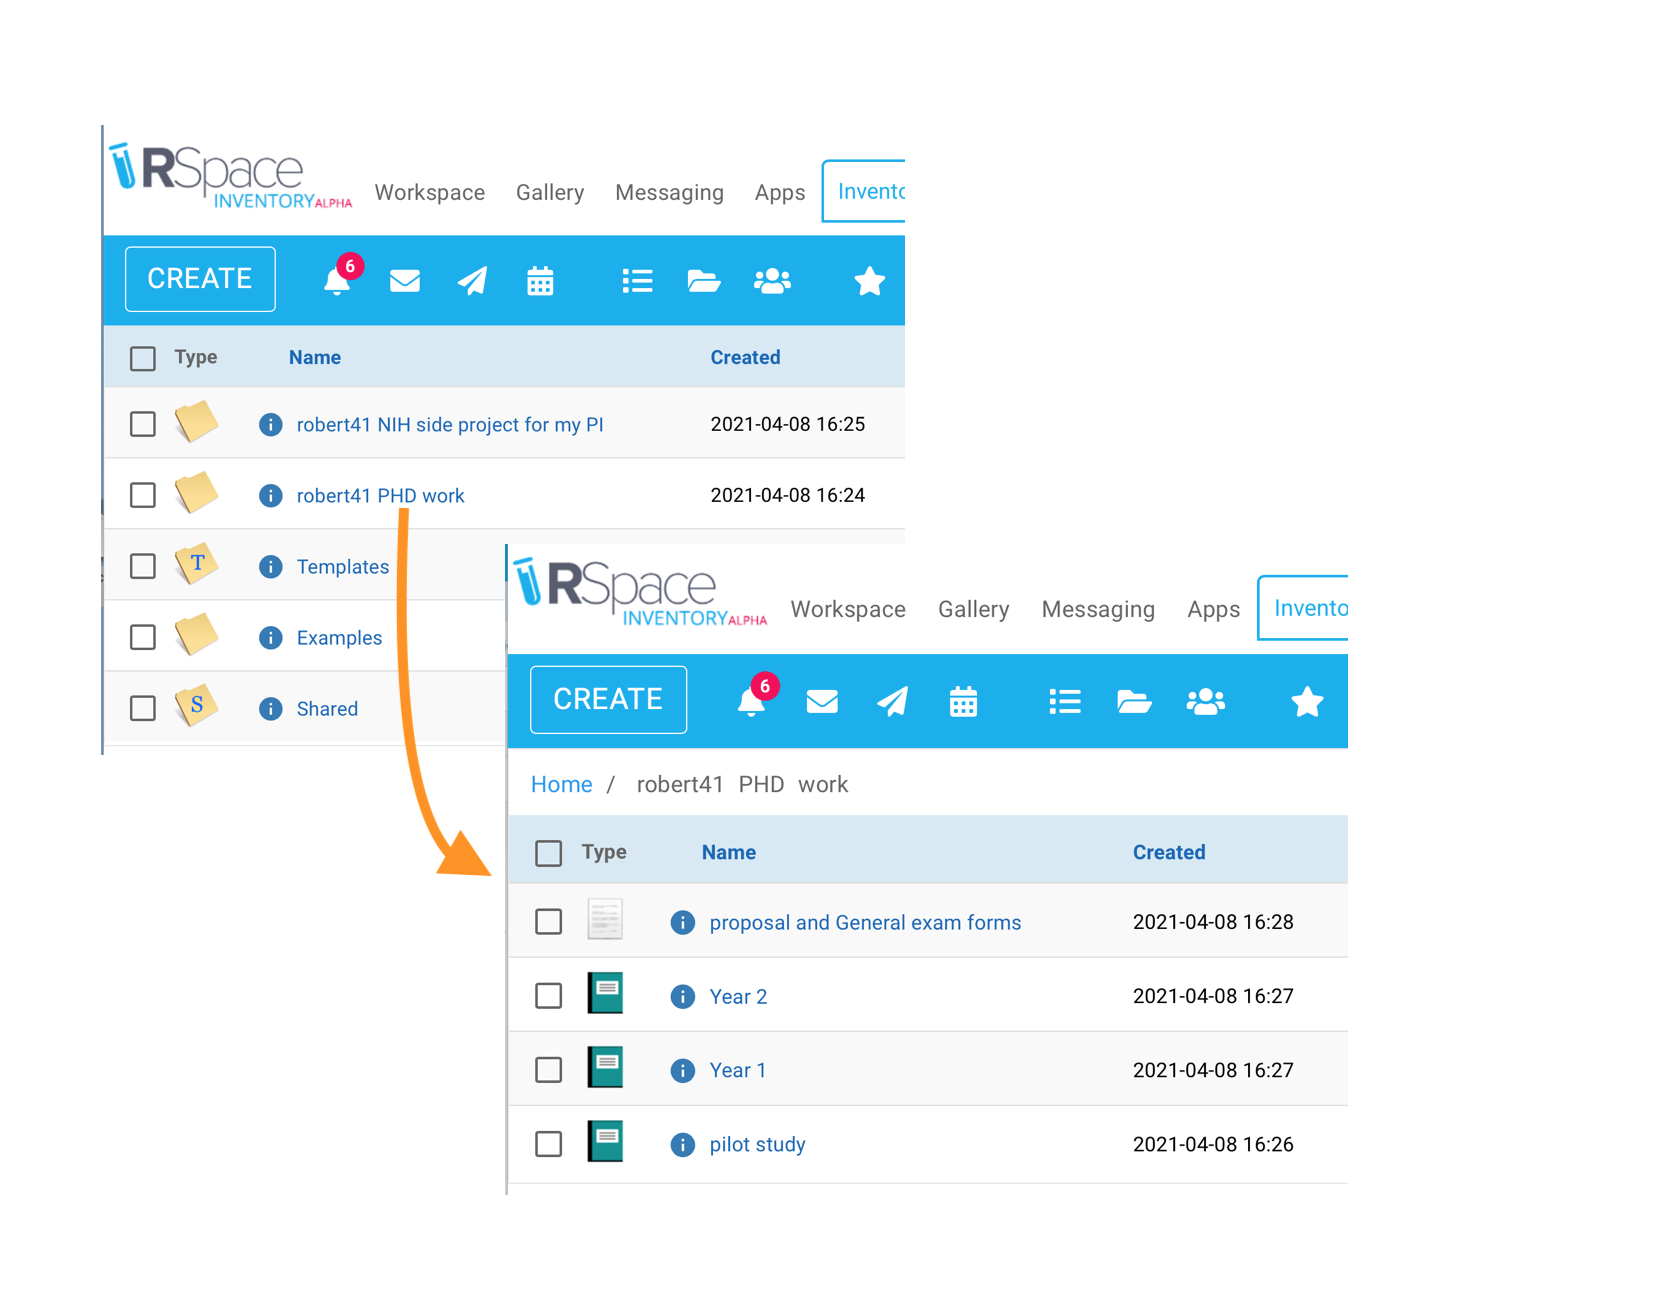Sort by Created in front window
The width and height of the screenshot is (1654, 1290).
(x=1168, y=852)
